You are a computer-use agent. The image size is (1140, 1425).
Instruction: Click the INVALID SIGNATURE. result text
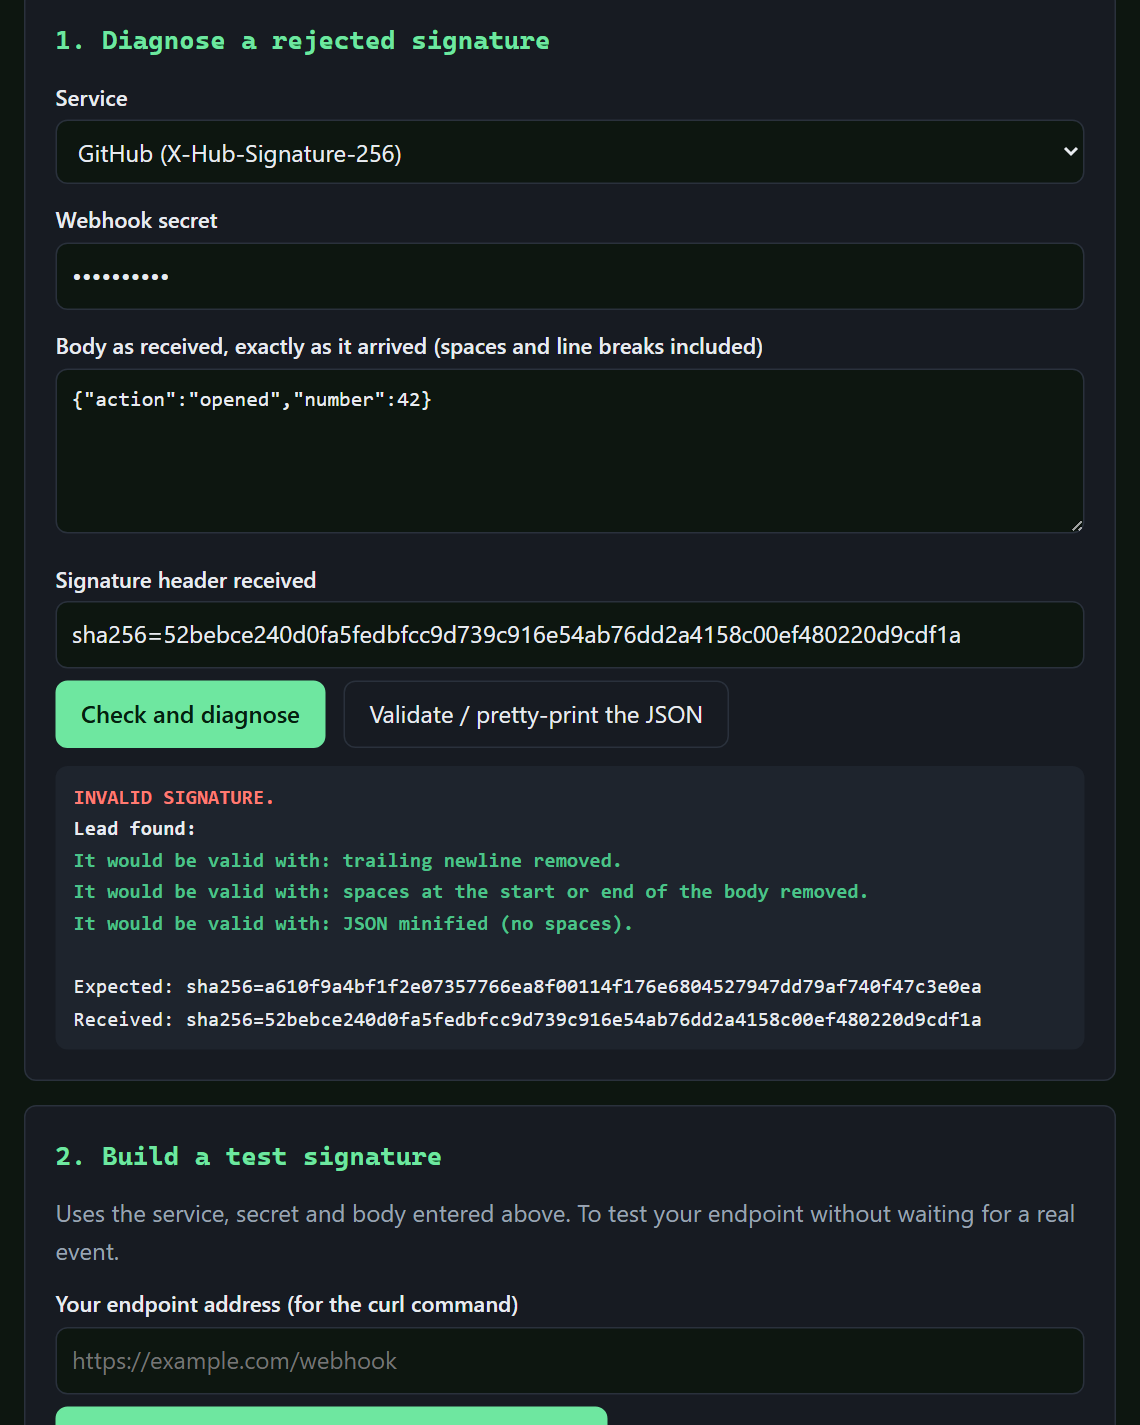[x=174, y=797]
